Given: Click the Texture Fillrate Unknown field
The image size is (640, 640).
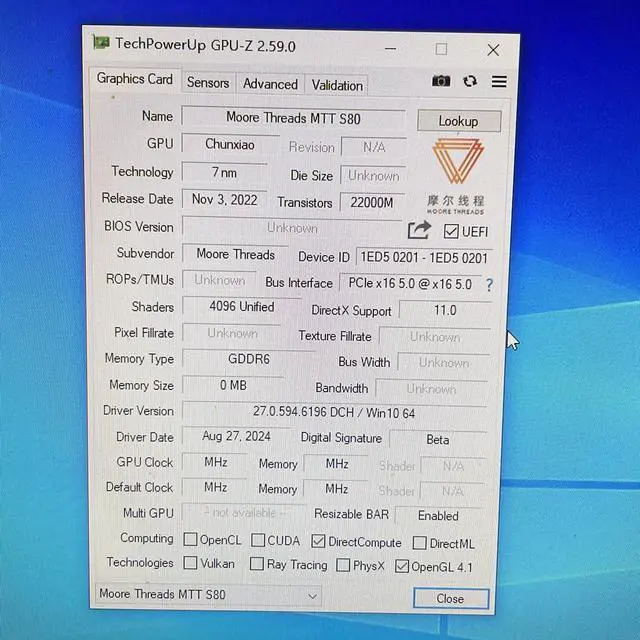Looking at the screenshot, I should coord(435,337).
